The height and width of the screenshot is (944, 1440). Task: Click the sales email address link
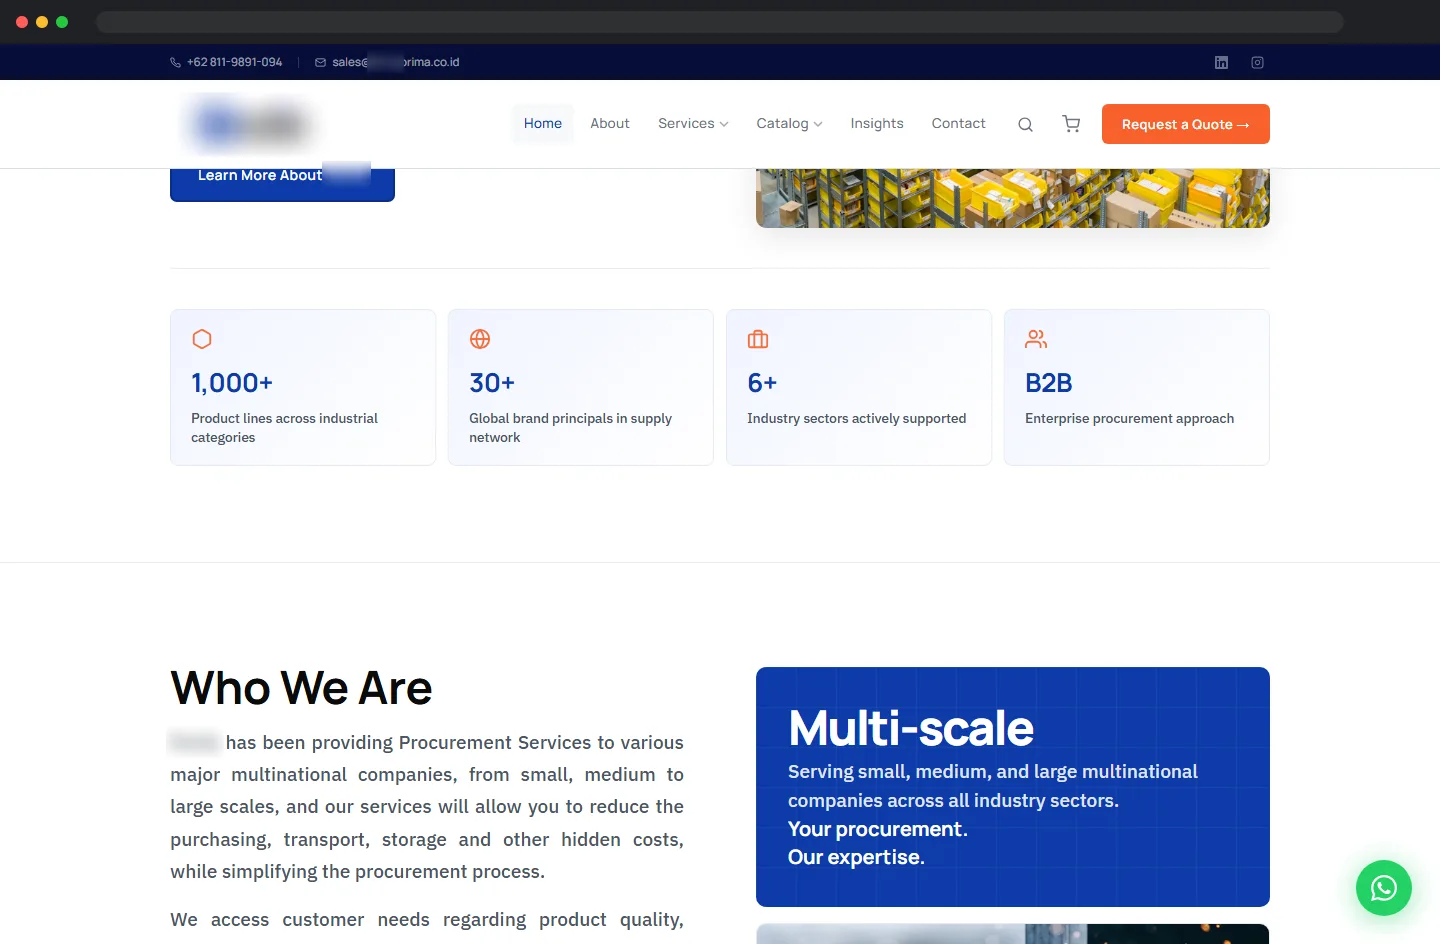[x=396, y=62]
